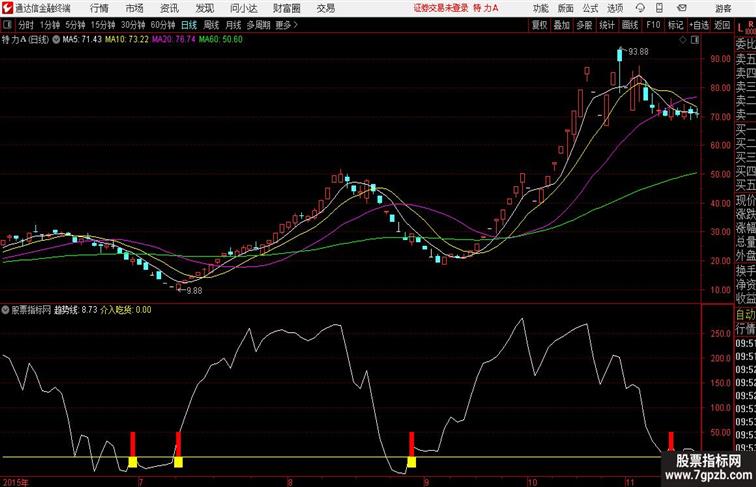The image size is (756, 487).
Task: Click the 通达信 red logo icon
Action: click(x=7, y=8)
